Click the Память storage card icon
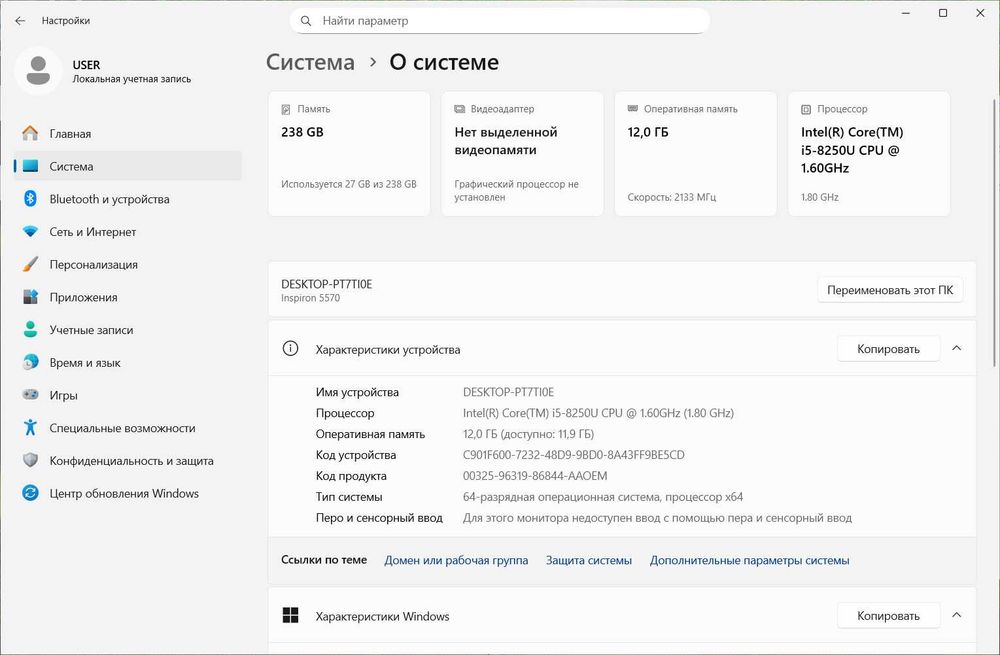Image resolution: width=1000 pixels, height=655 pixels. 286,109
